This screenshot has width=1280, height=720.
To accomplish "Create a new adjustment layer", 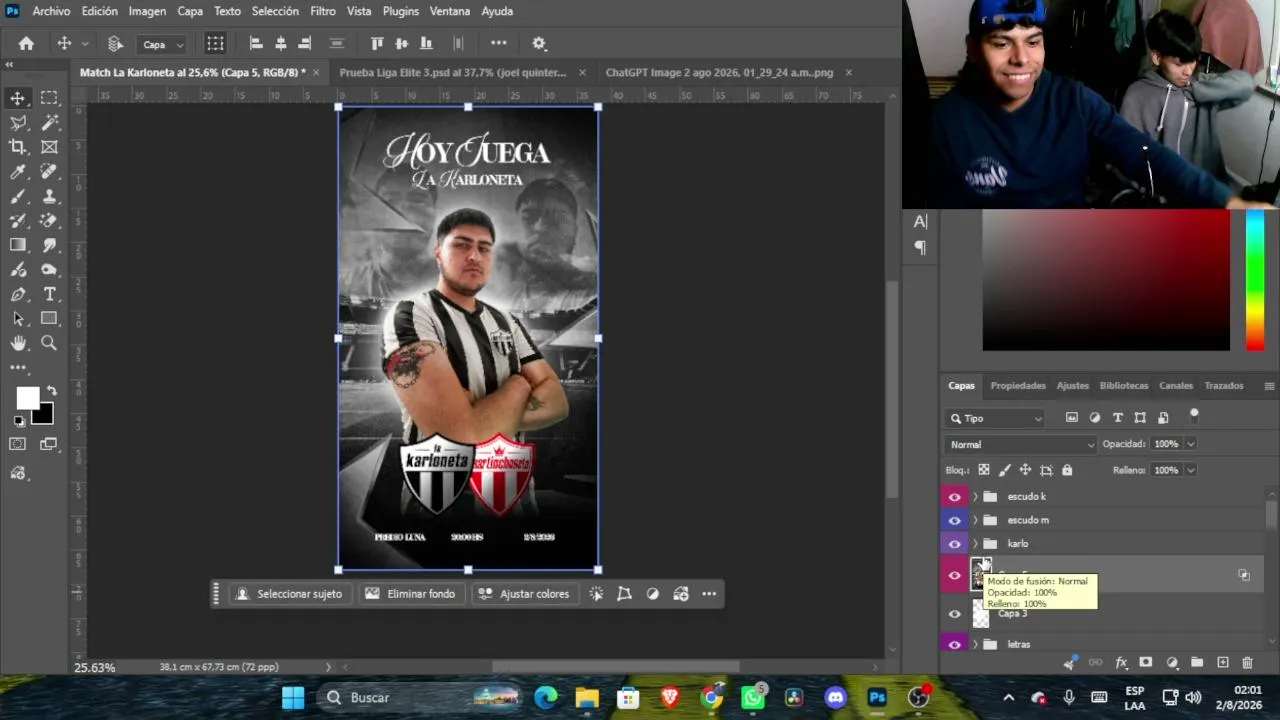I will 1172,662.
